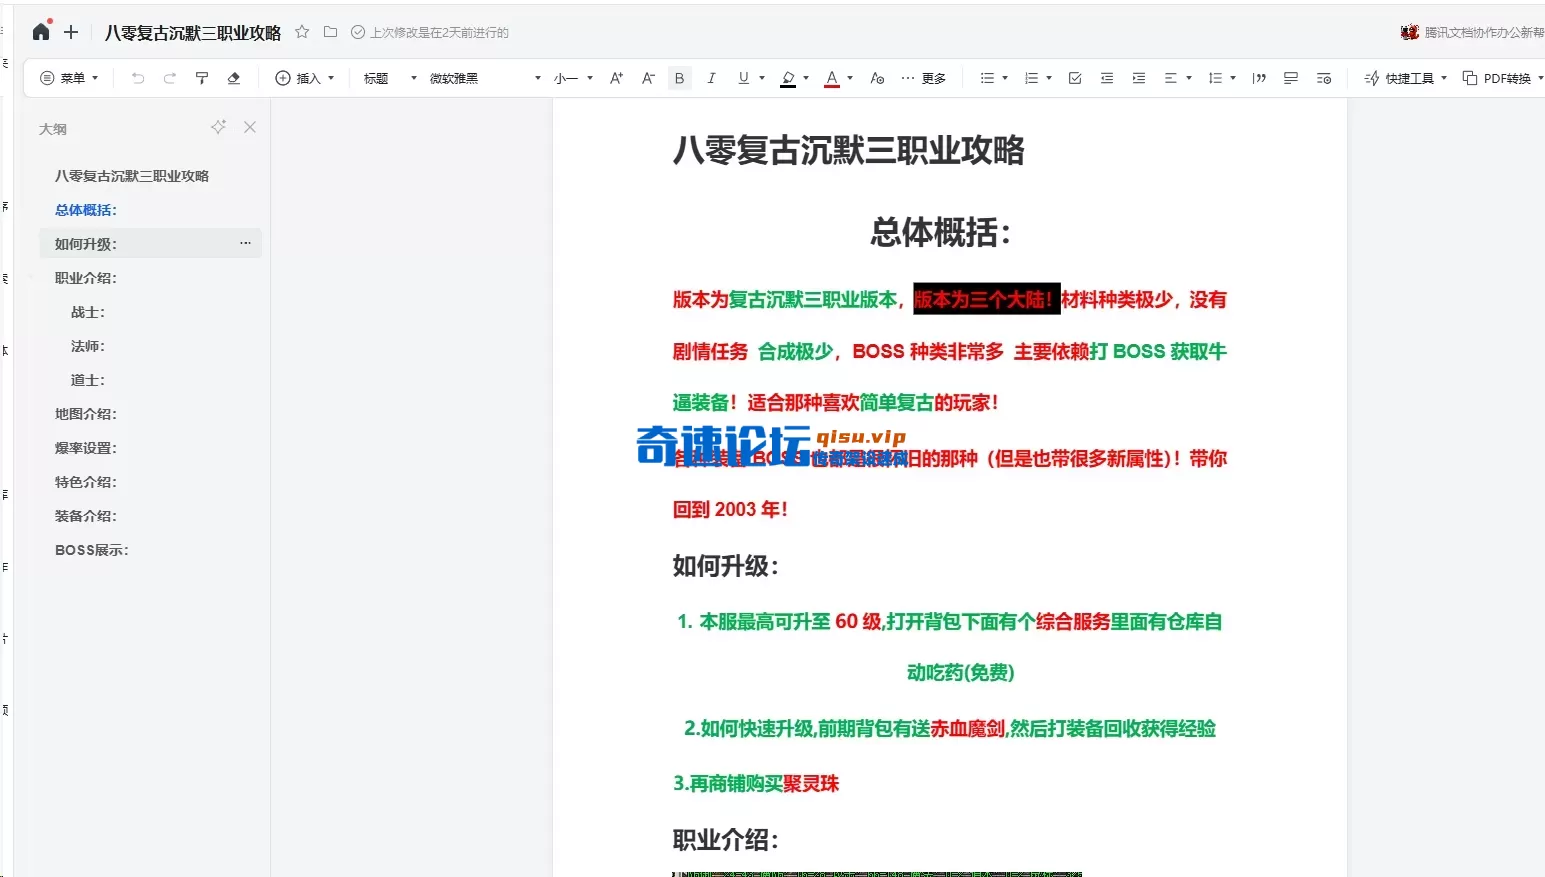Click the 如何升级 heading in document
The image size is (1545, 877).
tap(726, 566)
